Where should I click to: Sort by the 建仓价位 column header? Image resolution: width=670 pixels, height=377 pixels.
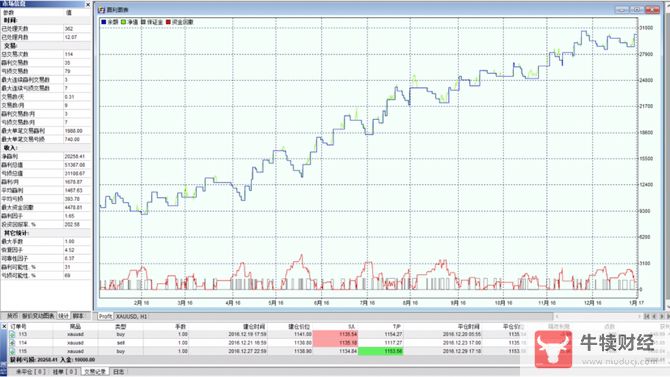[x=299, y=327]
